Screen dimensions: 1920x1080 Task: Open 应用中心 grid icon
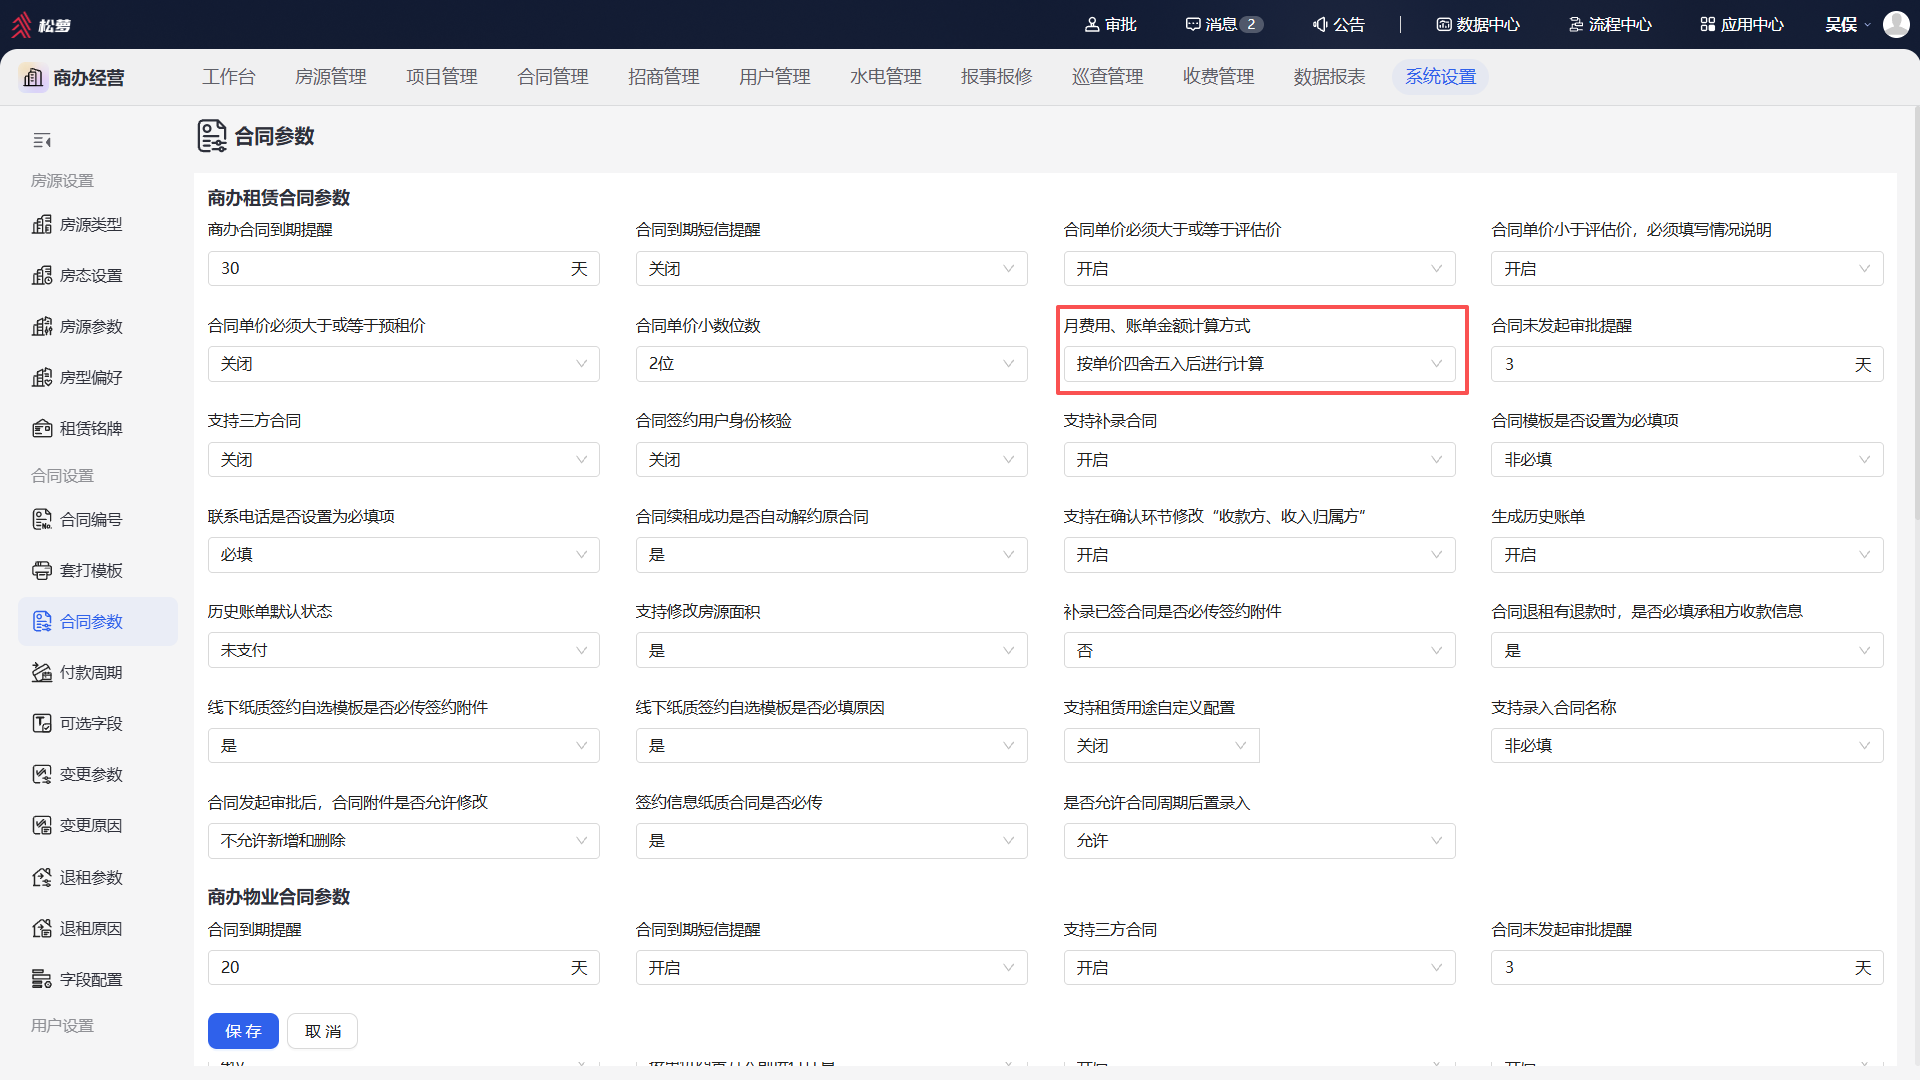(1708, 24)
